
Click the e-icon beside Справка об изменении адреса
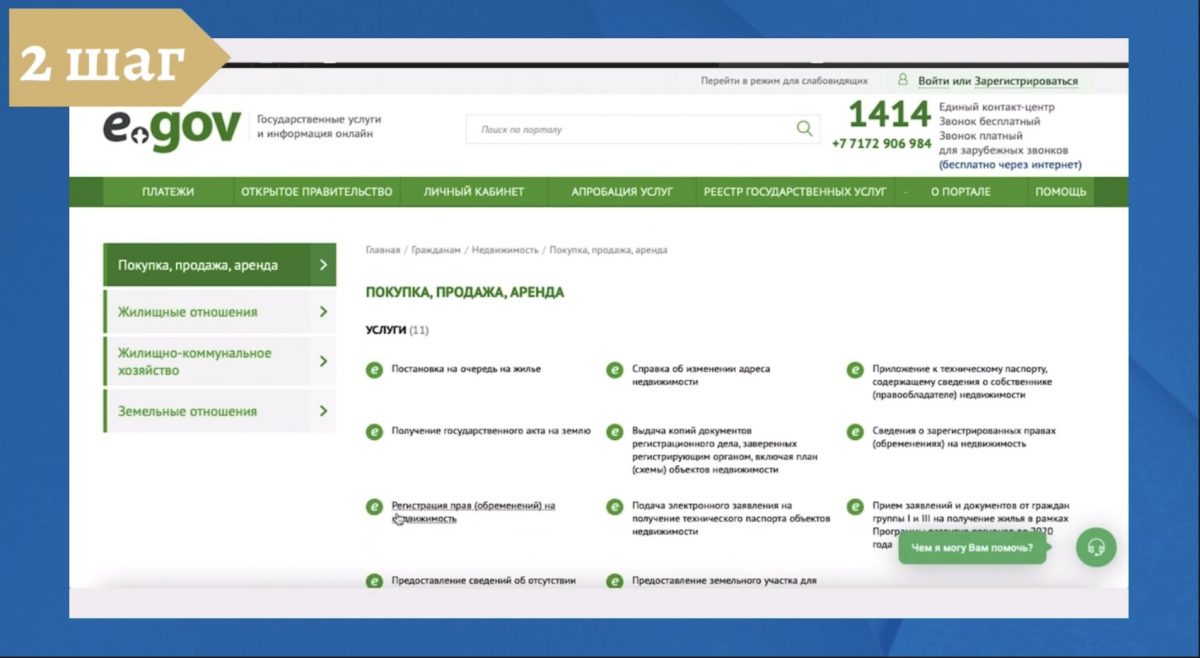click(x=615, y=370)
